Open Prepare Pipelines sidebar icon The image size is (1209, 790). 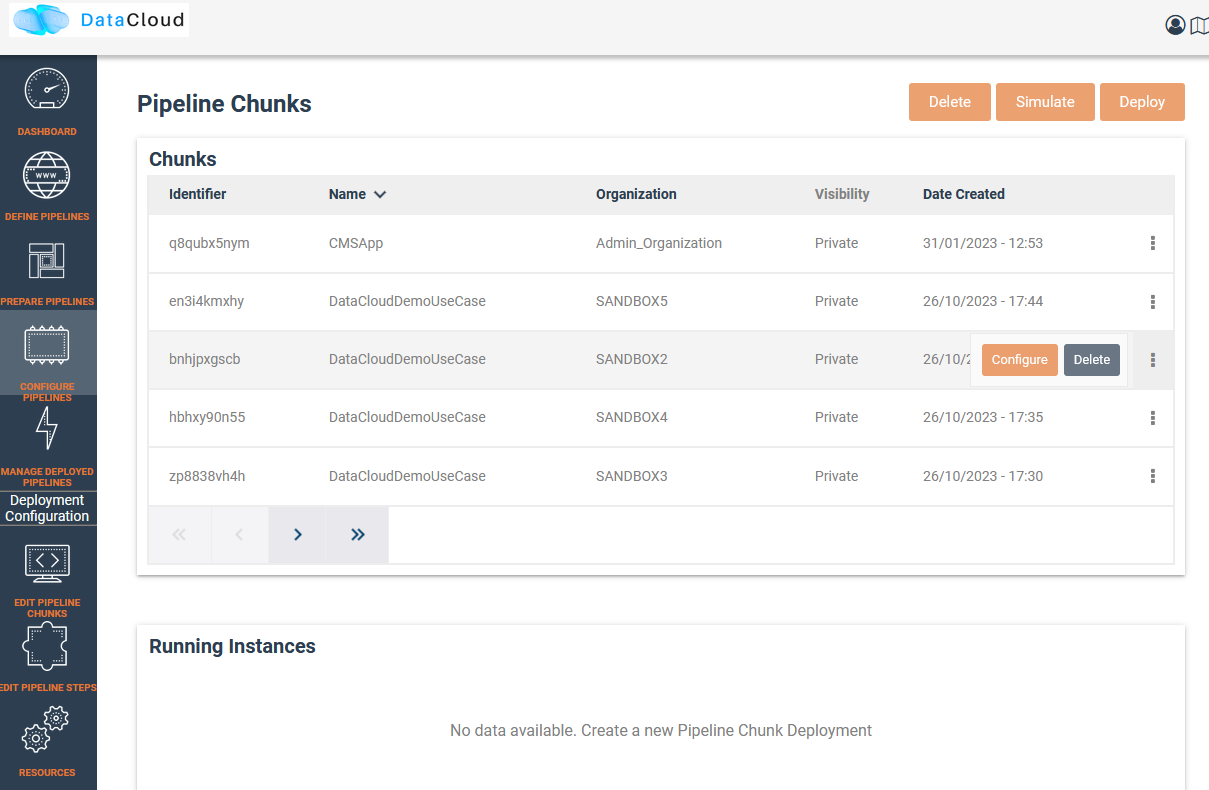[47, 260]
